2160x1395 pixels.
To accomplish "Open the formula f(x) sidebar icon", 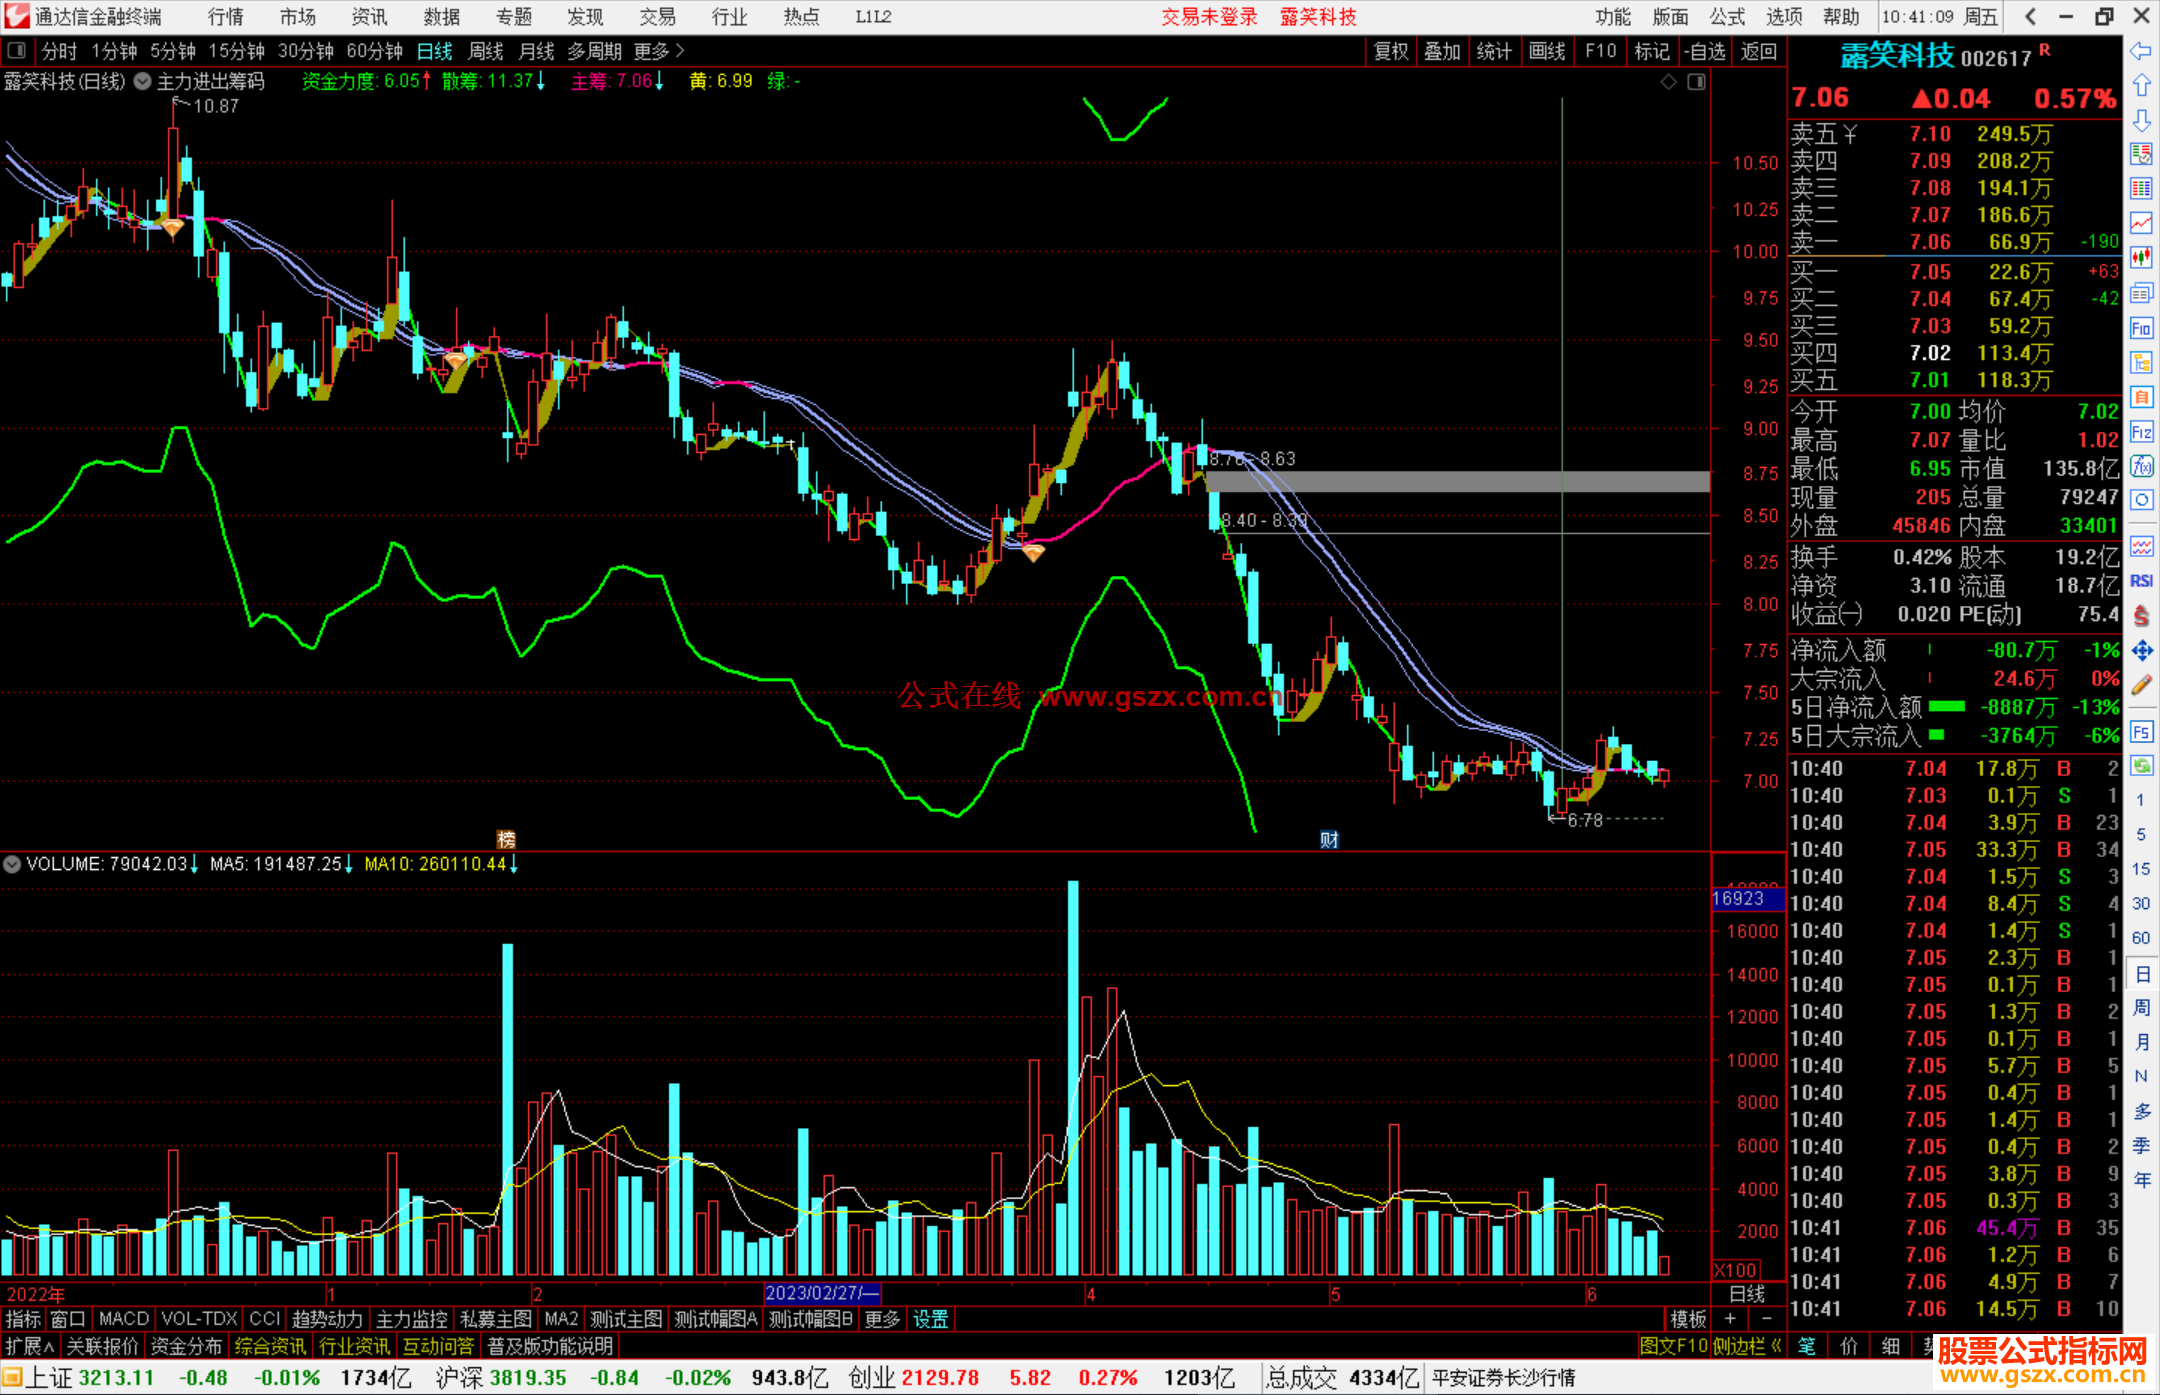I will coord(2141,467).
